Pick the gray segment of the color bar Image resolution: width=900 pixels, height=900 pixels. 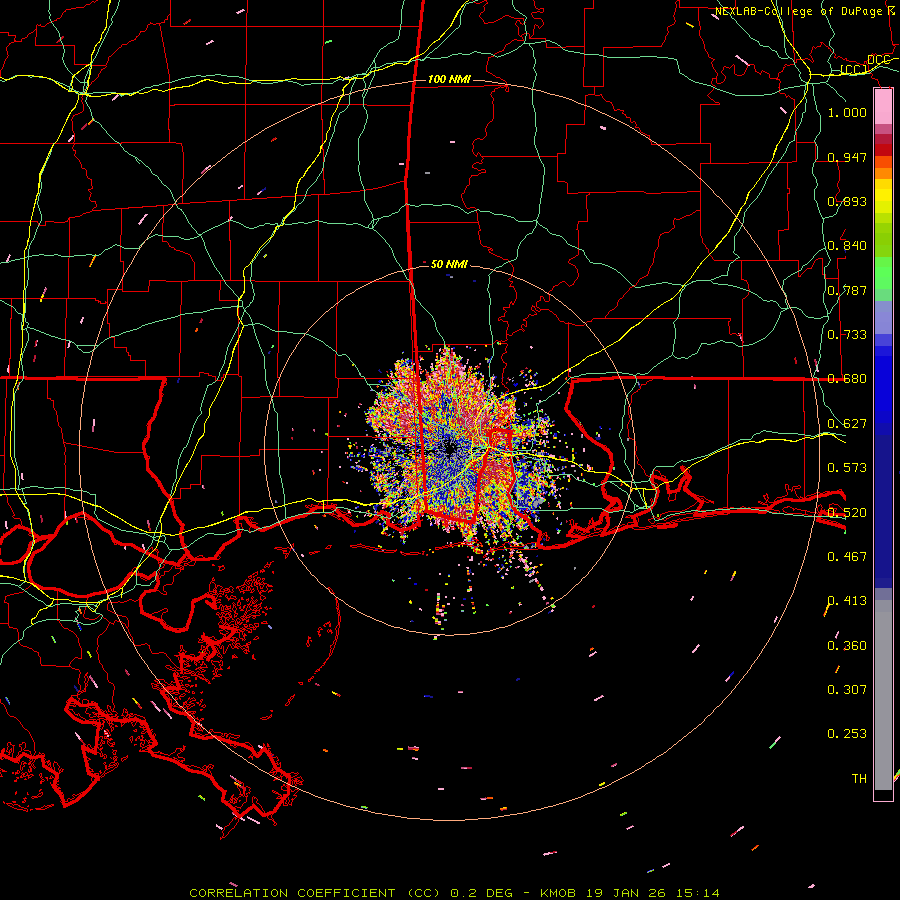(x=883, y=695)
